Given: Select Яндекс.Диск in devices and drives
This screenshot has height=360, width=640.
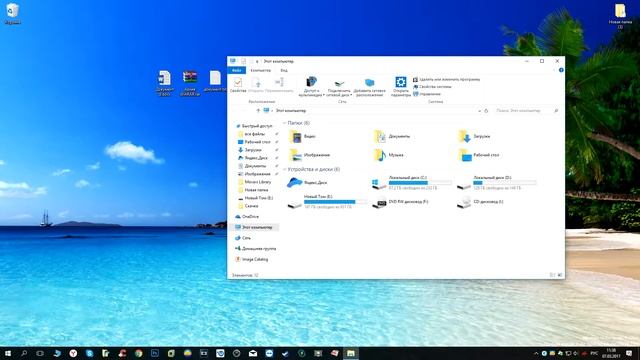Looking at the screenshot, I should click(307, 182).
